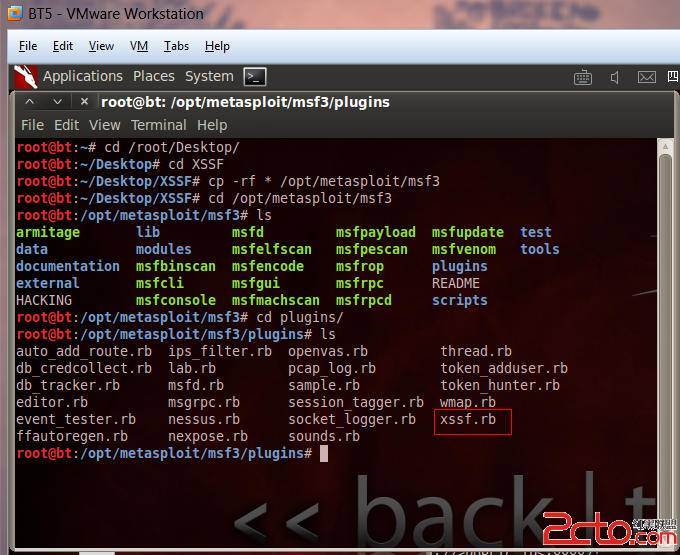
Task: Open the mail envelope panel icon
Action: point(646,77)
